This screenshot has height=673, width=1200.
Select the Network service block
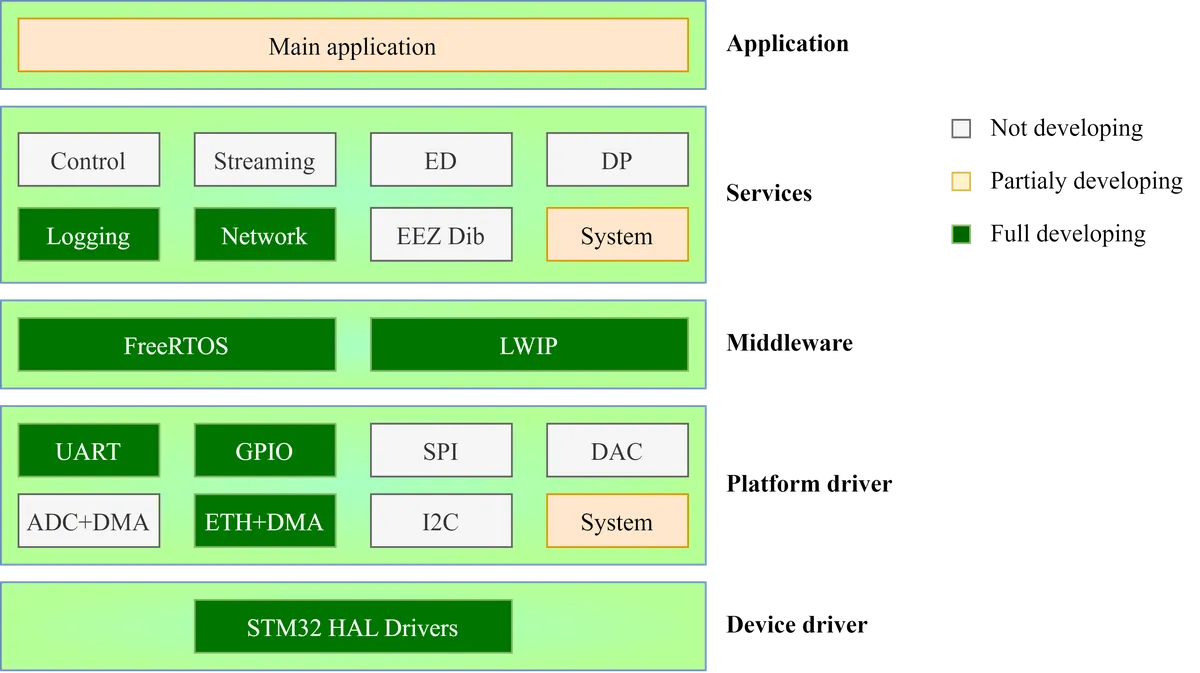coord(265,235)
